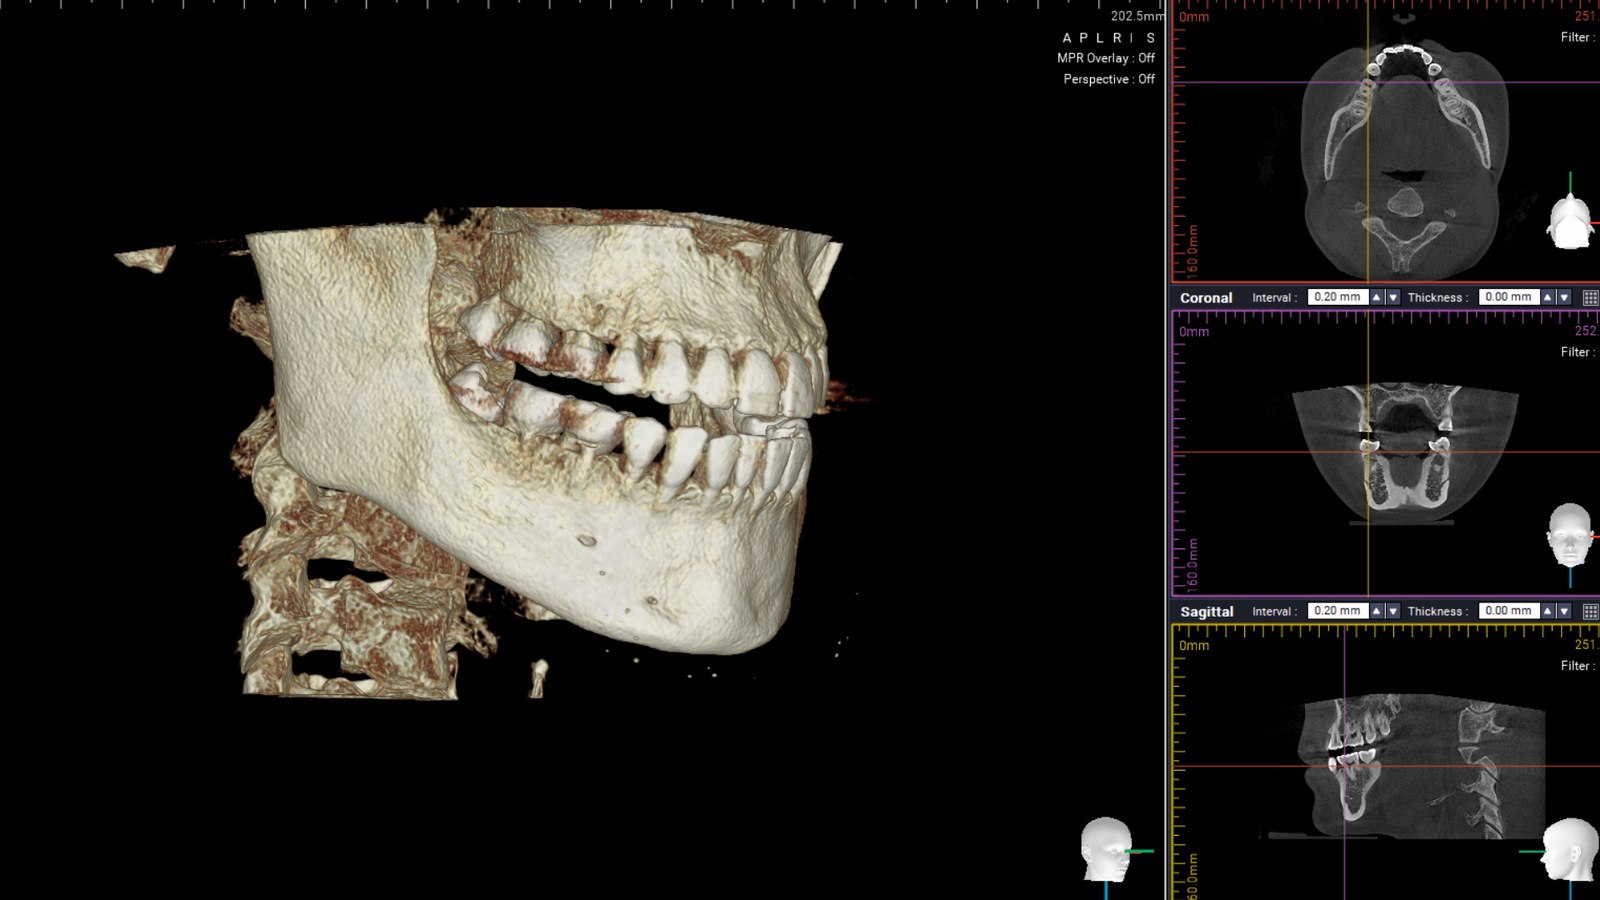Decrease Coronal Interval with down arrow

pyautogui.click(x=1393, y=298)
